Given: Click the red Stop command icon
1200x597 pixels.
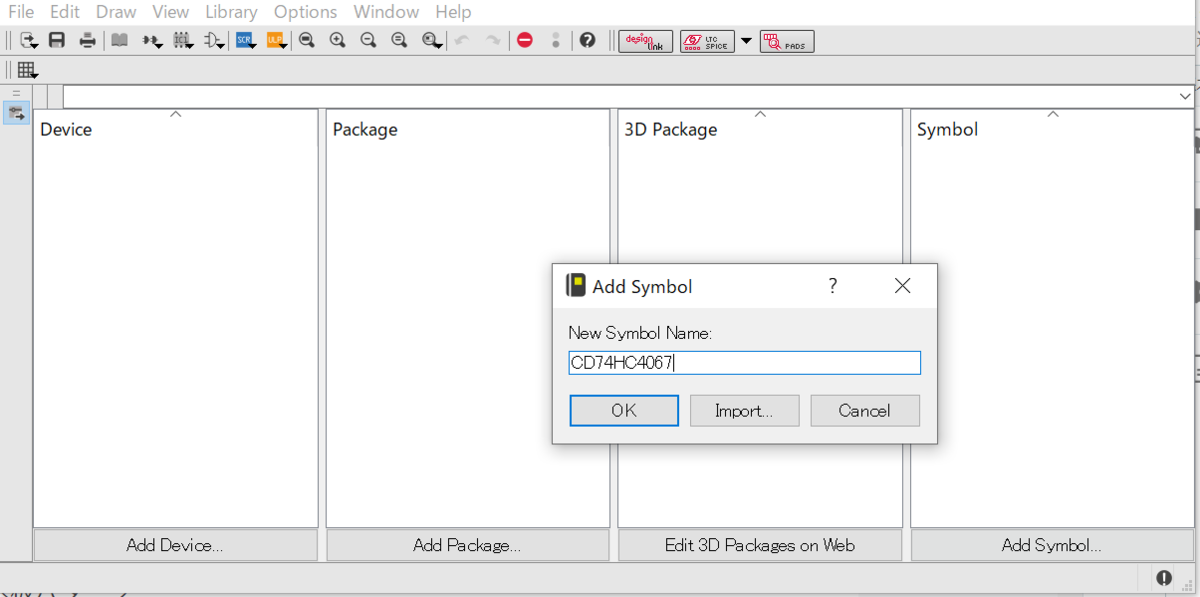Looking at the screenshot, I should (525, 41).
